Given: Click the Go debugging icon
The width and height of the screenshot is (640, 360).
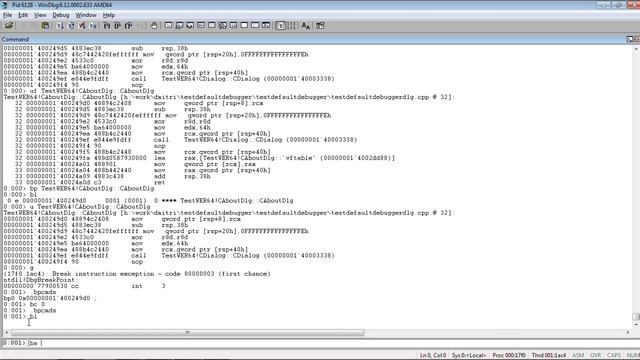Looking at the screenshot, I should (x=60, y=26).
